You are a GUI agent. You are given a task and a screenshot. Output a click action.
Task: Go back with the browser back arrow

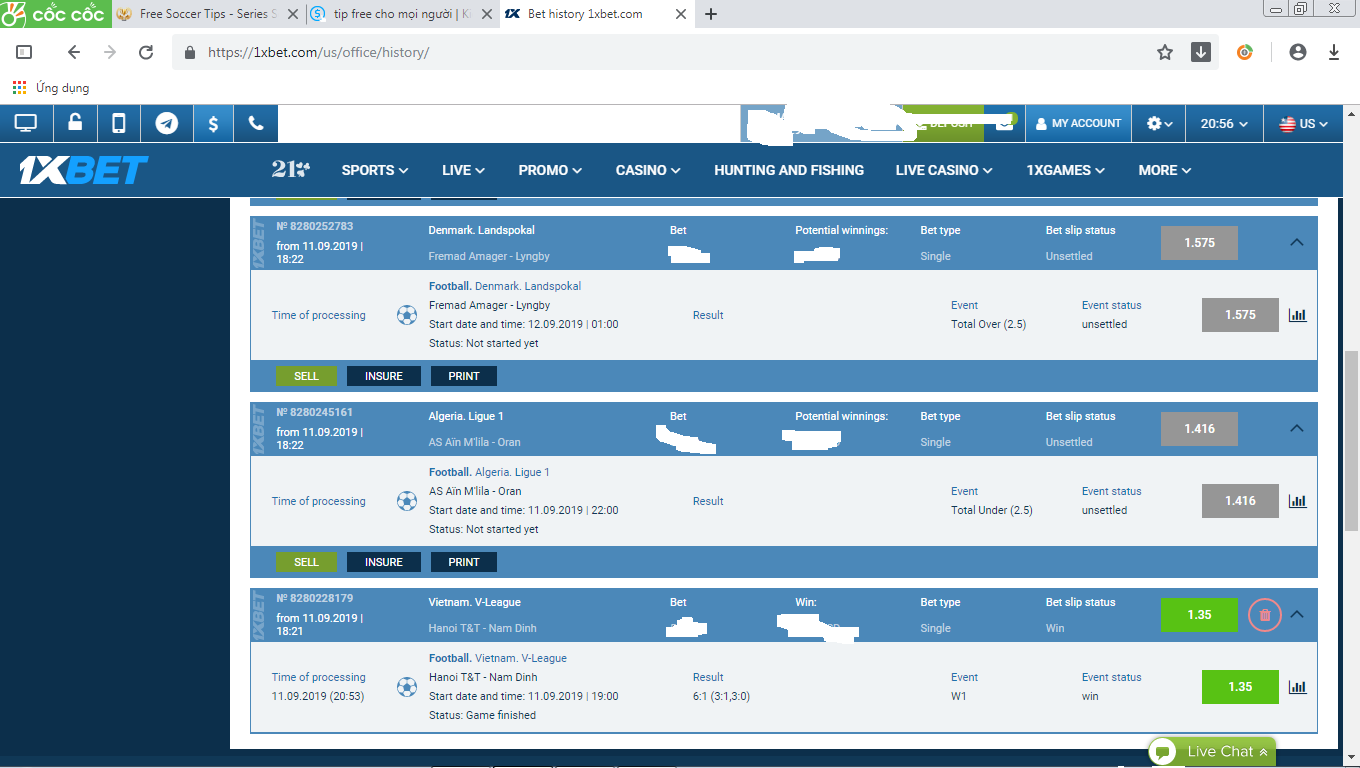point(74,52)
